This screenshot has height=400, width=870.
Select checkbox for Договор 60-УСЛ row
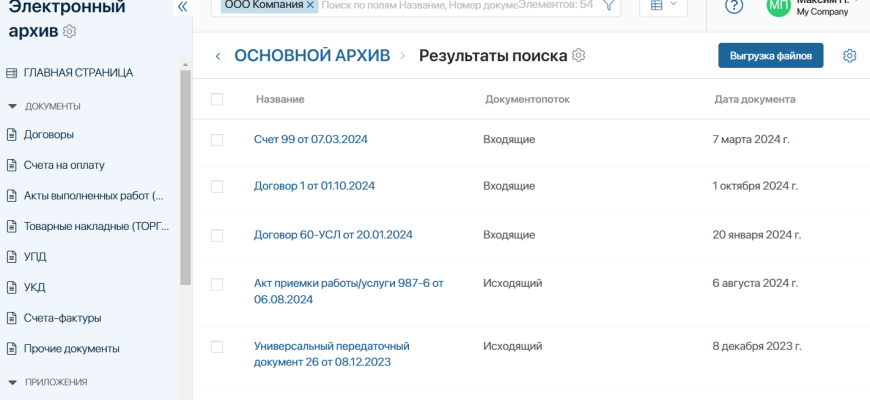point(217,236)
